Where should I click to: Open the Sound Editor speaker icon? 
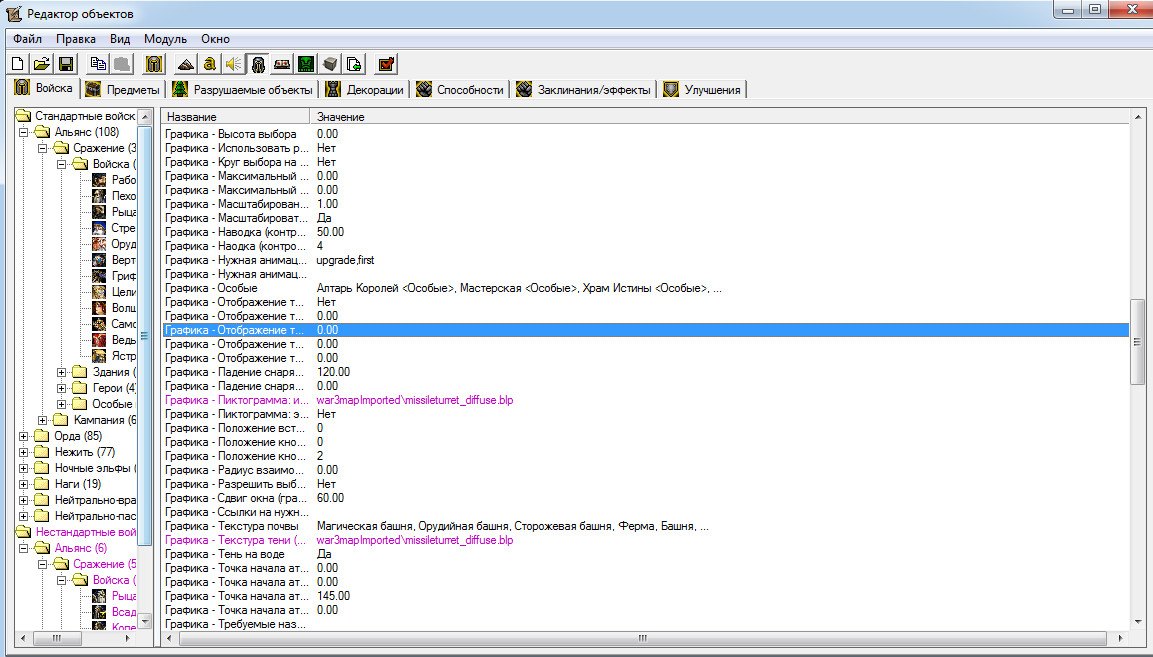tap(234, 64)
